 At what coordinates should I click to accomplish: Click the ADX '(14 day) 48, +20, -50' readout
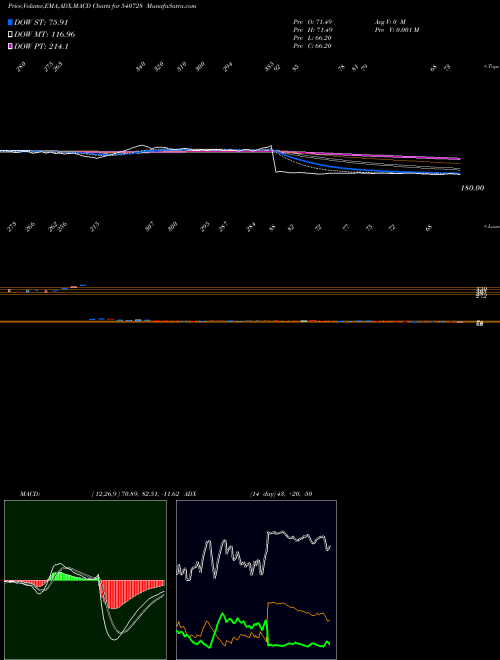point(281,493)
